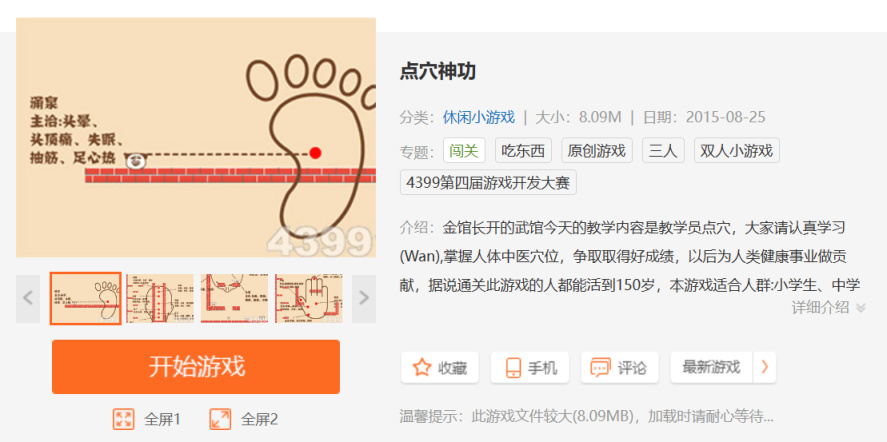Open the 双人小游戏 topic tag
The height and width of the screenshot is (442, 887).
pyautogui.click(x=737, y=151)
